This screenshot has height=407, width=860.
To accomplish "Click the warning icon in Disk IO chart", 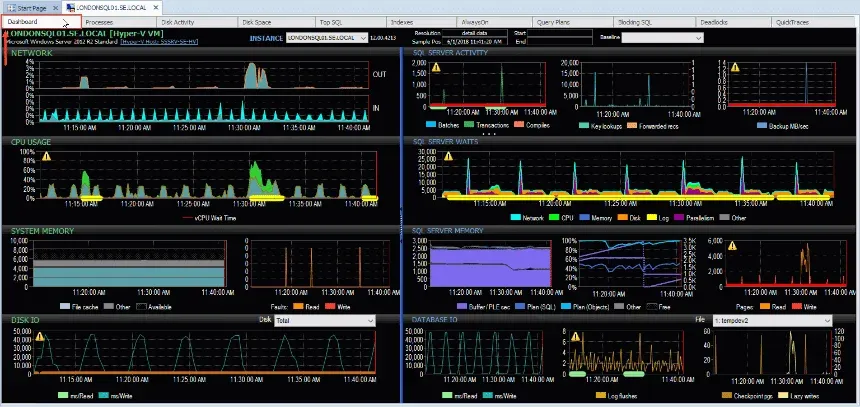I will pyautogui.click(x=39, y=336).
